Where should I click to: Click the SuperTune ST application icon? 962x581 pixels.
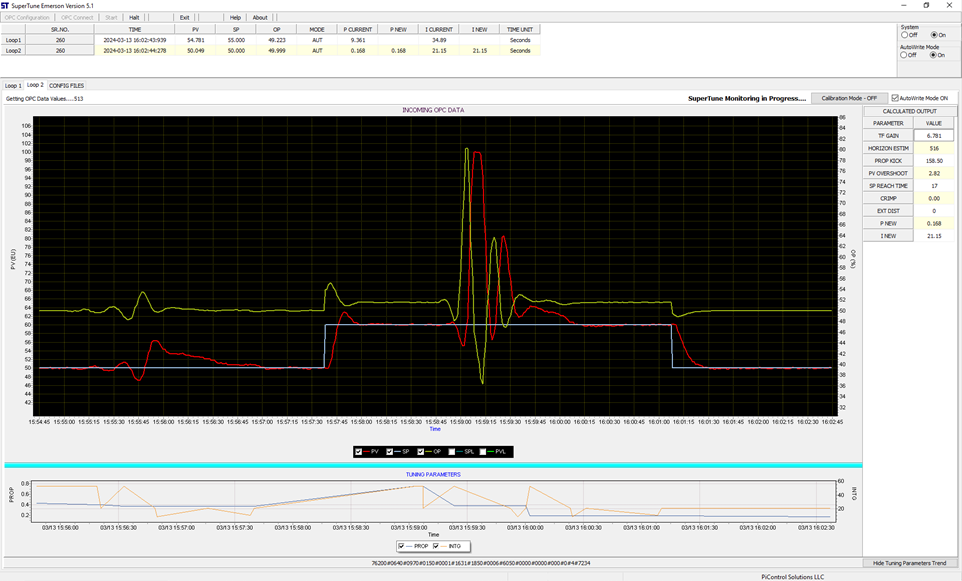point(6,5)
